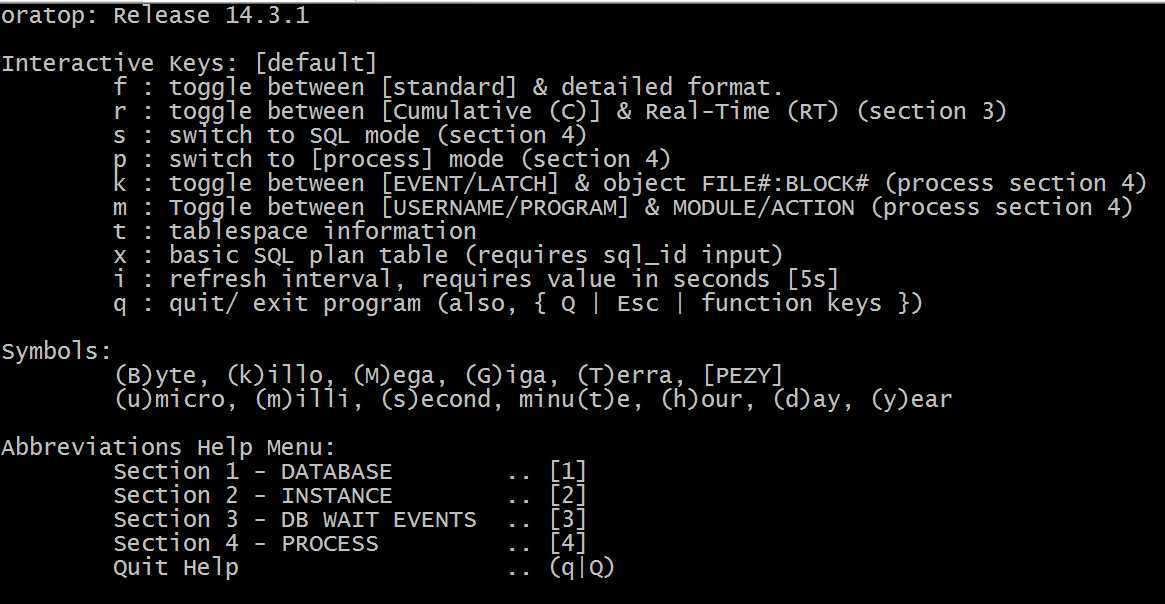Click the Quit Help (q|Q) option

(x=364, y=568)
